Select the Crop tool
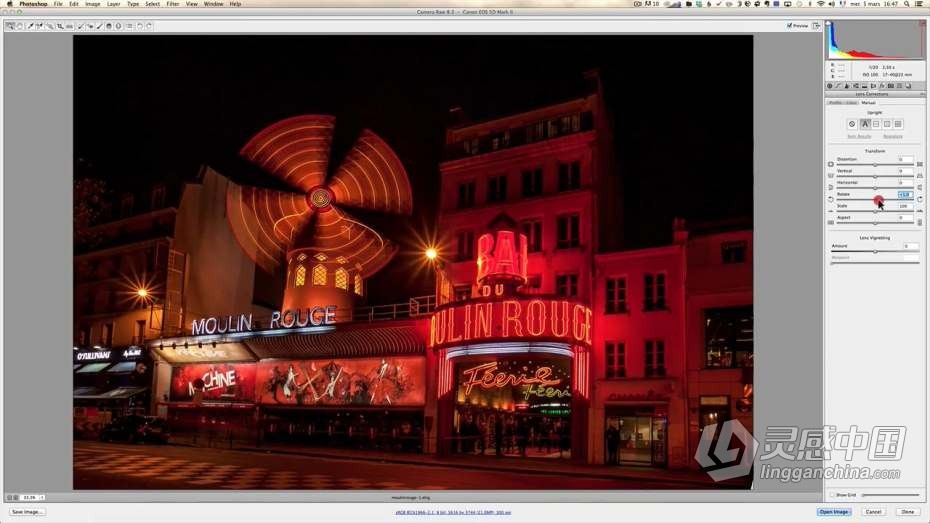The image size is (930, 523). [x=60, y=26]
